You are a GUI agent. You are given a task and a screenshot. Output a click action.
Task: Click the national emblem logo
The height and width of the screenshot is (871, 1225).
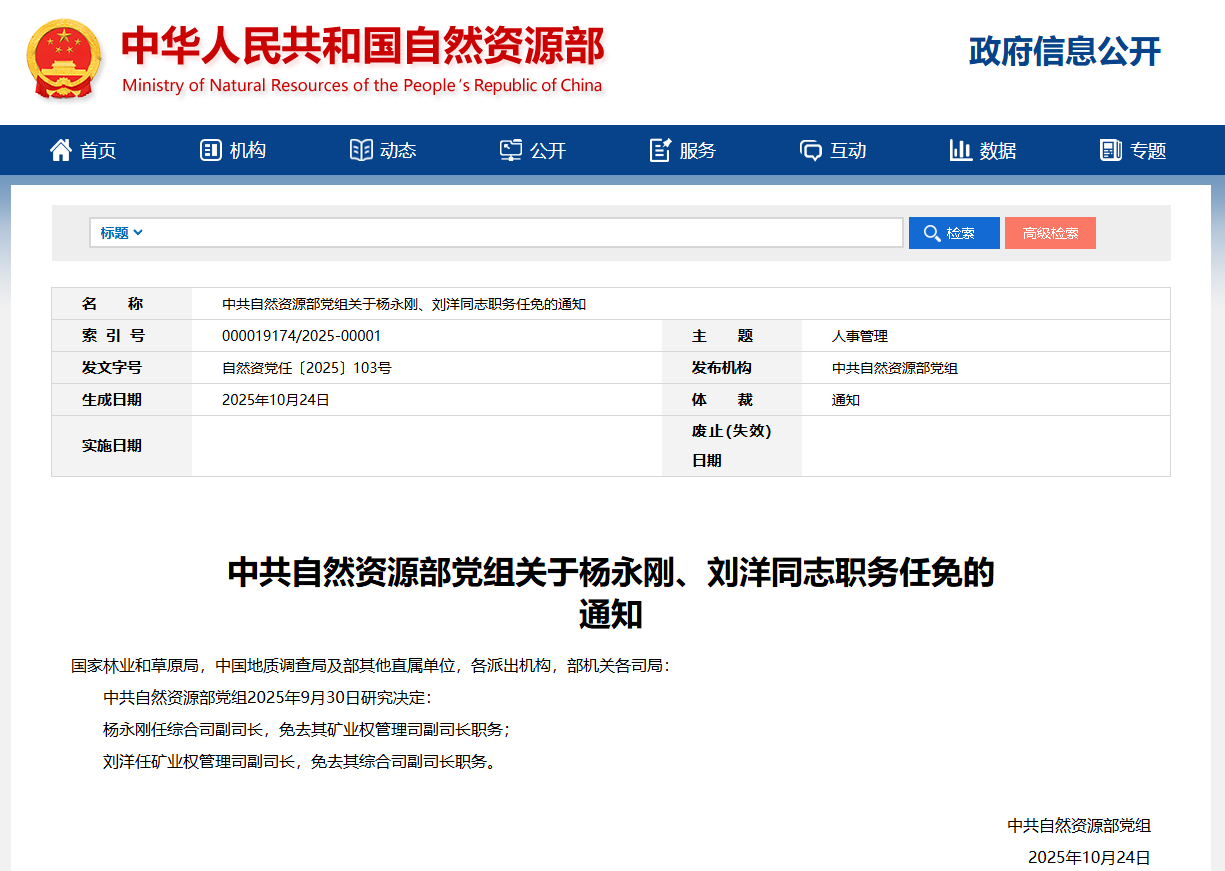tap(64, 59)
